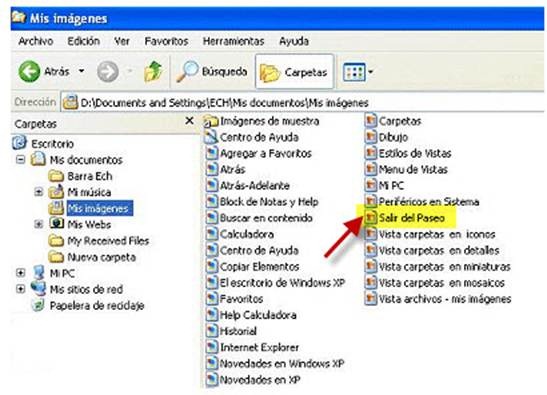547x395 pixels.
Task: Click the Papelera de reciclaje icon
Action: point(38,305)
